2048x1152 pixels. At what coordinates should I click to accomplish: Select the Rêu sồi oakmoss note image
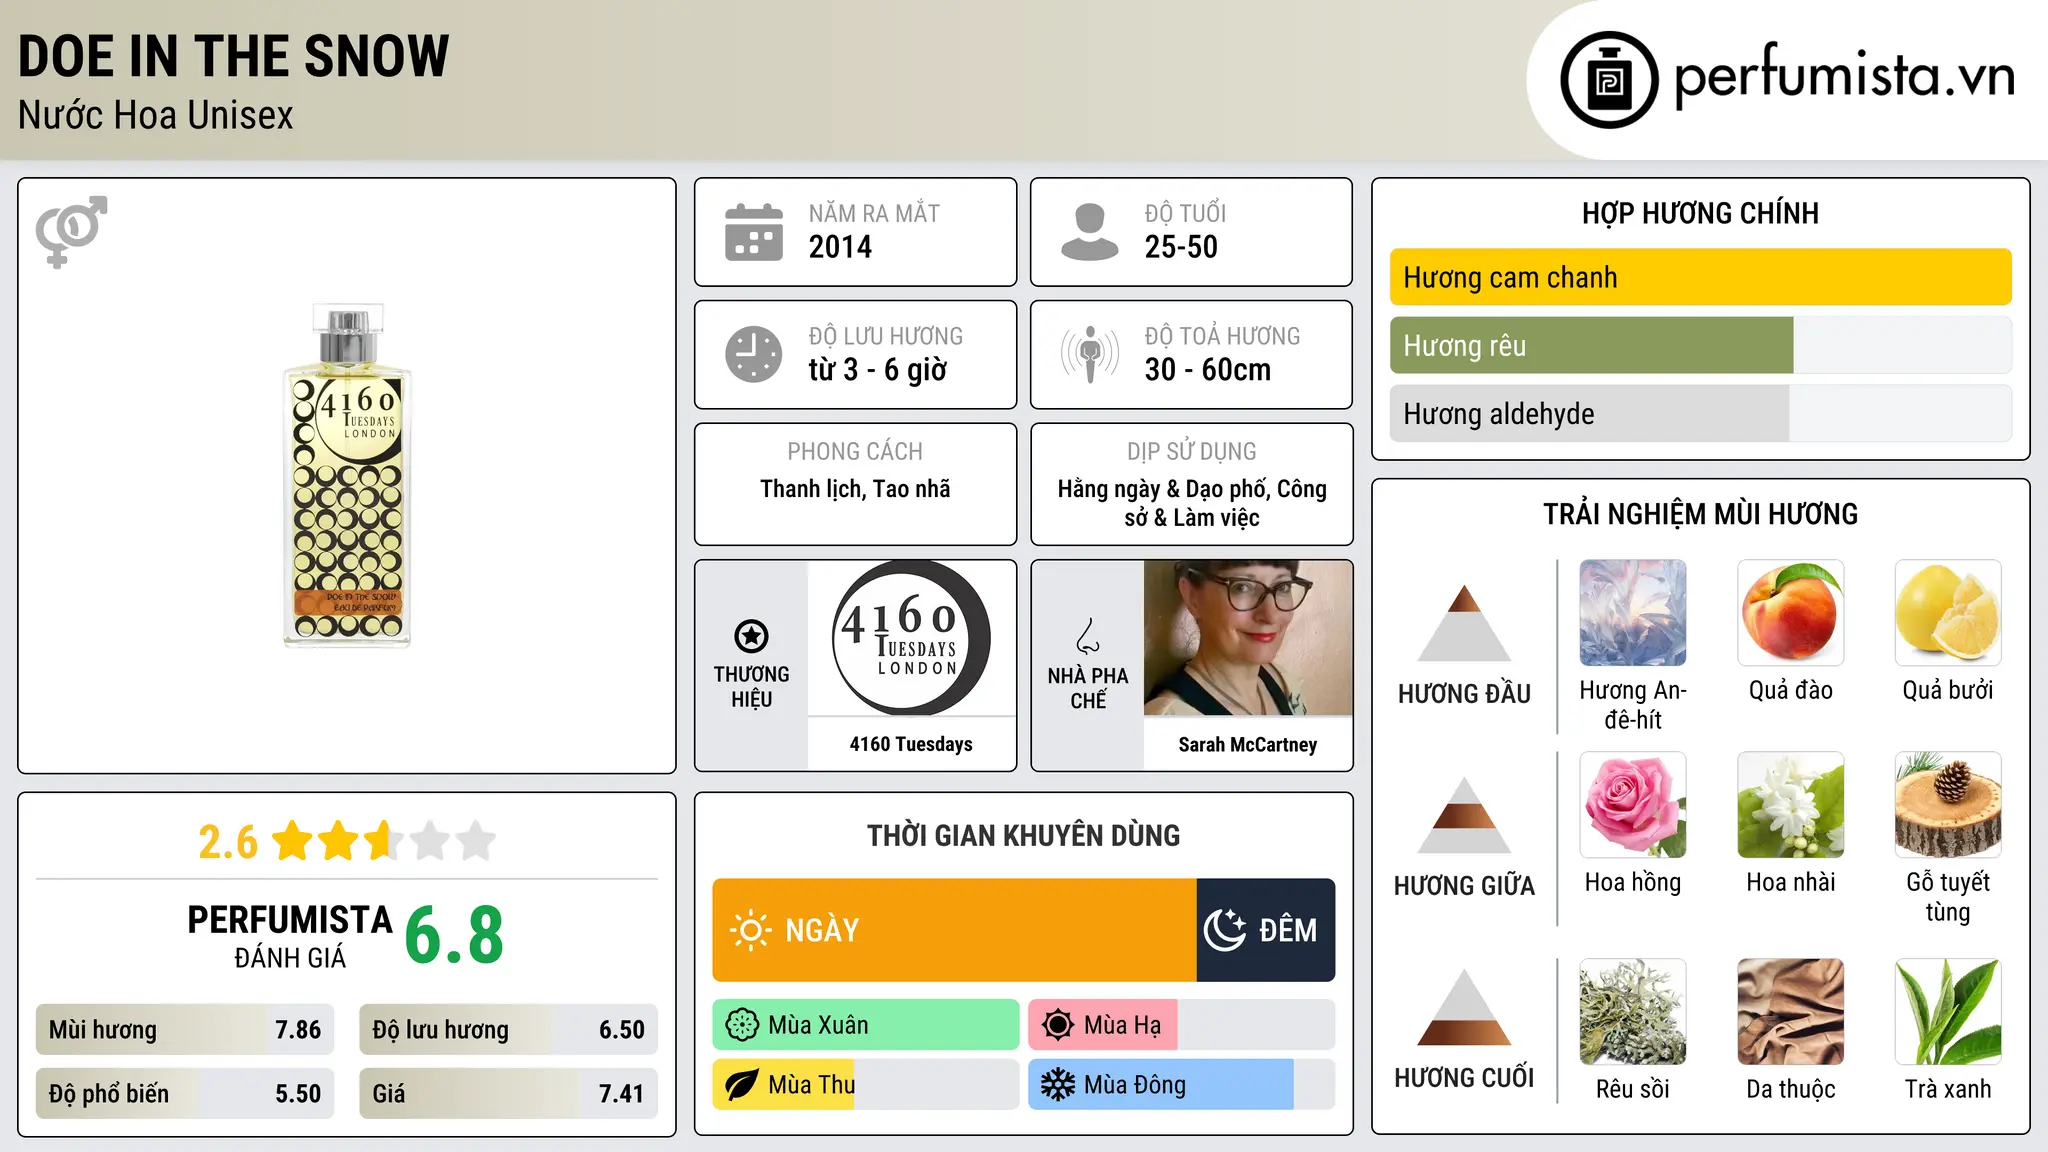coord(1633,1012)
